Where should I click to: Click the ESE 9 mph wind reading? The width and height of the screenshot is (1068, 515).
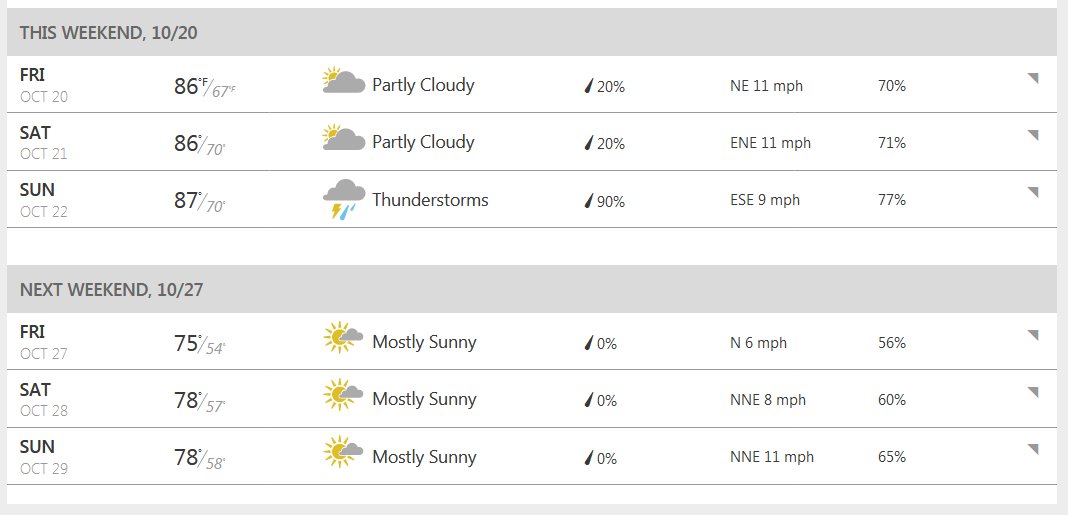[765, 200]
